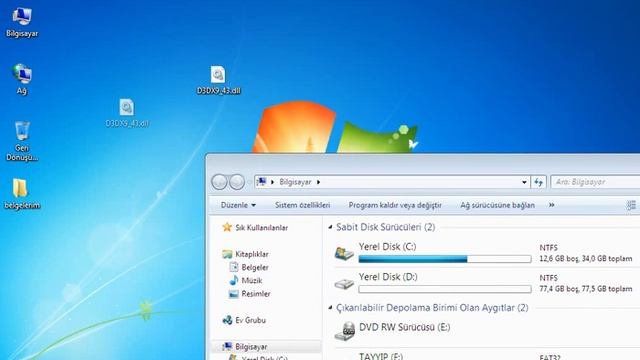Click the Müzik note icon in sidebar
Image resolution: width=640 pixels, height=360 pixels.
(233, 280)
